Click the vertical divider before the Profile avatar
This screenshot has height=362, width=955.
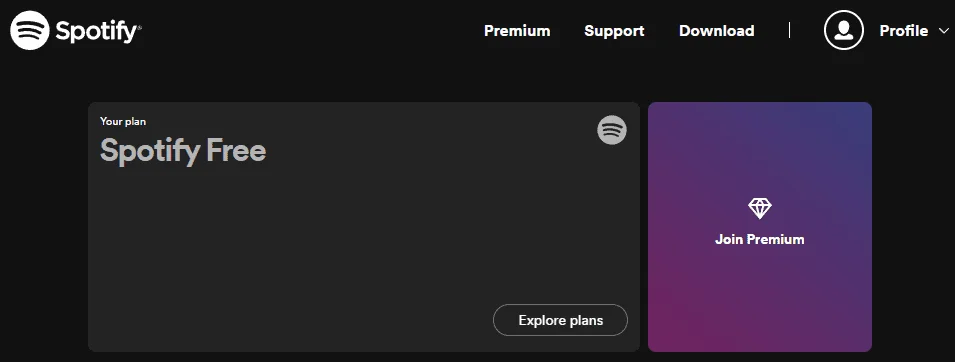tap(789, 30)
